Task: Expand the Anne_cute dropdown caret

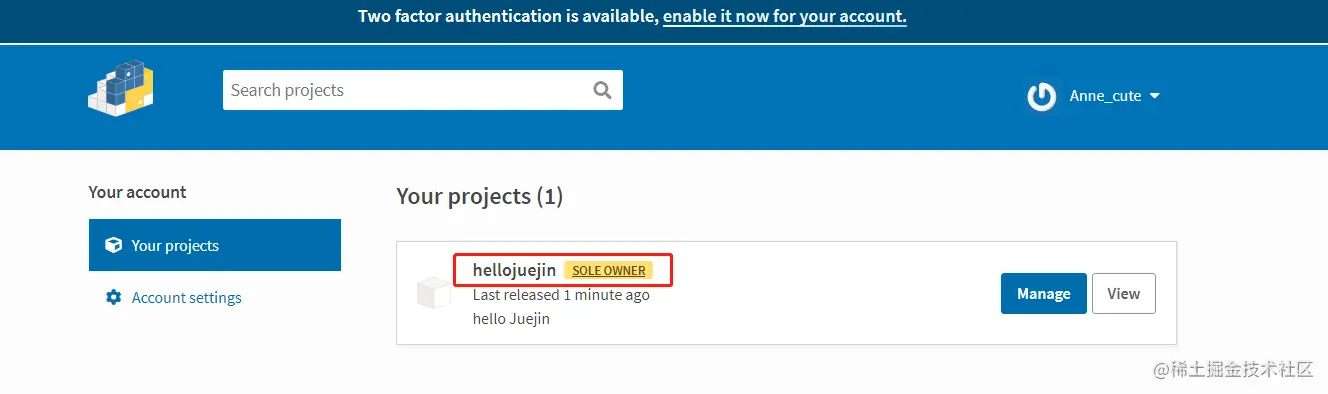Action: tap(1154, 96)
